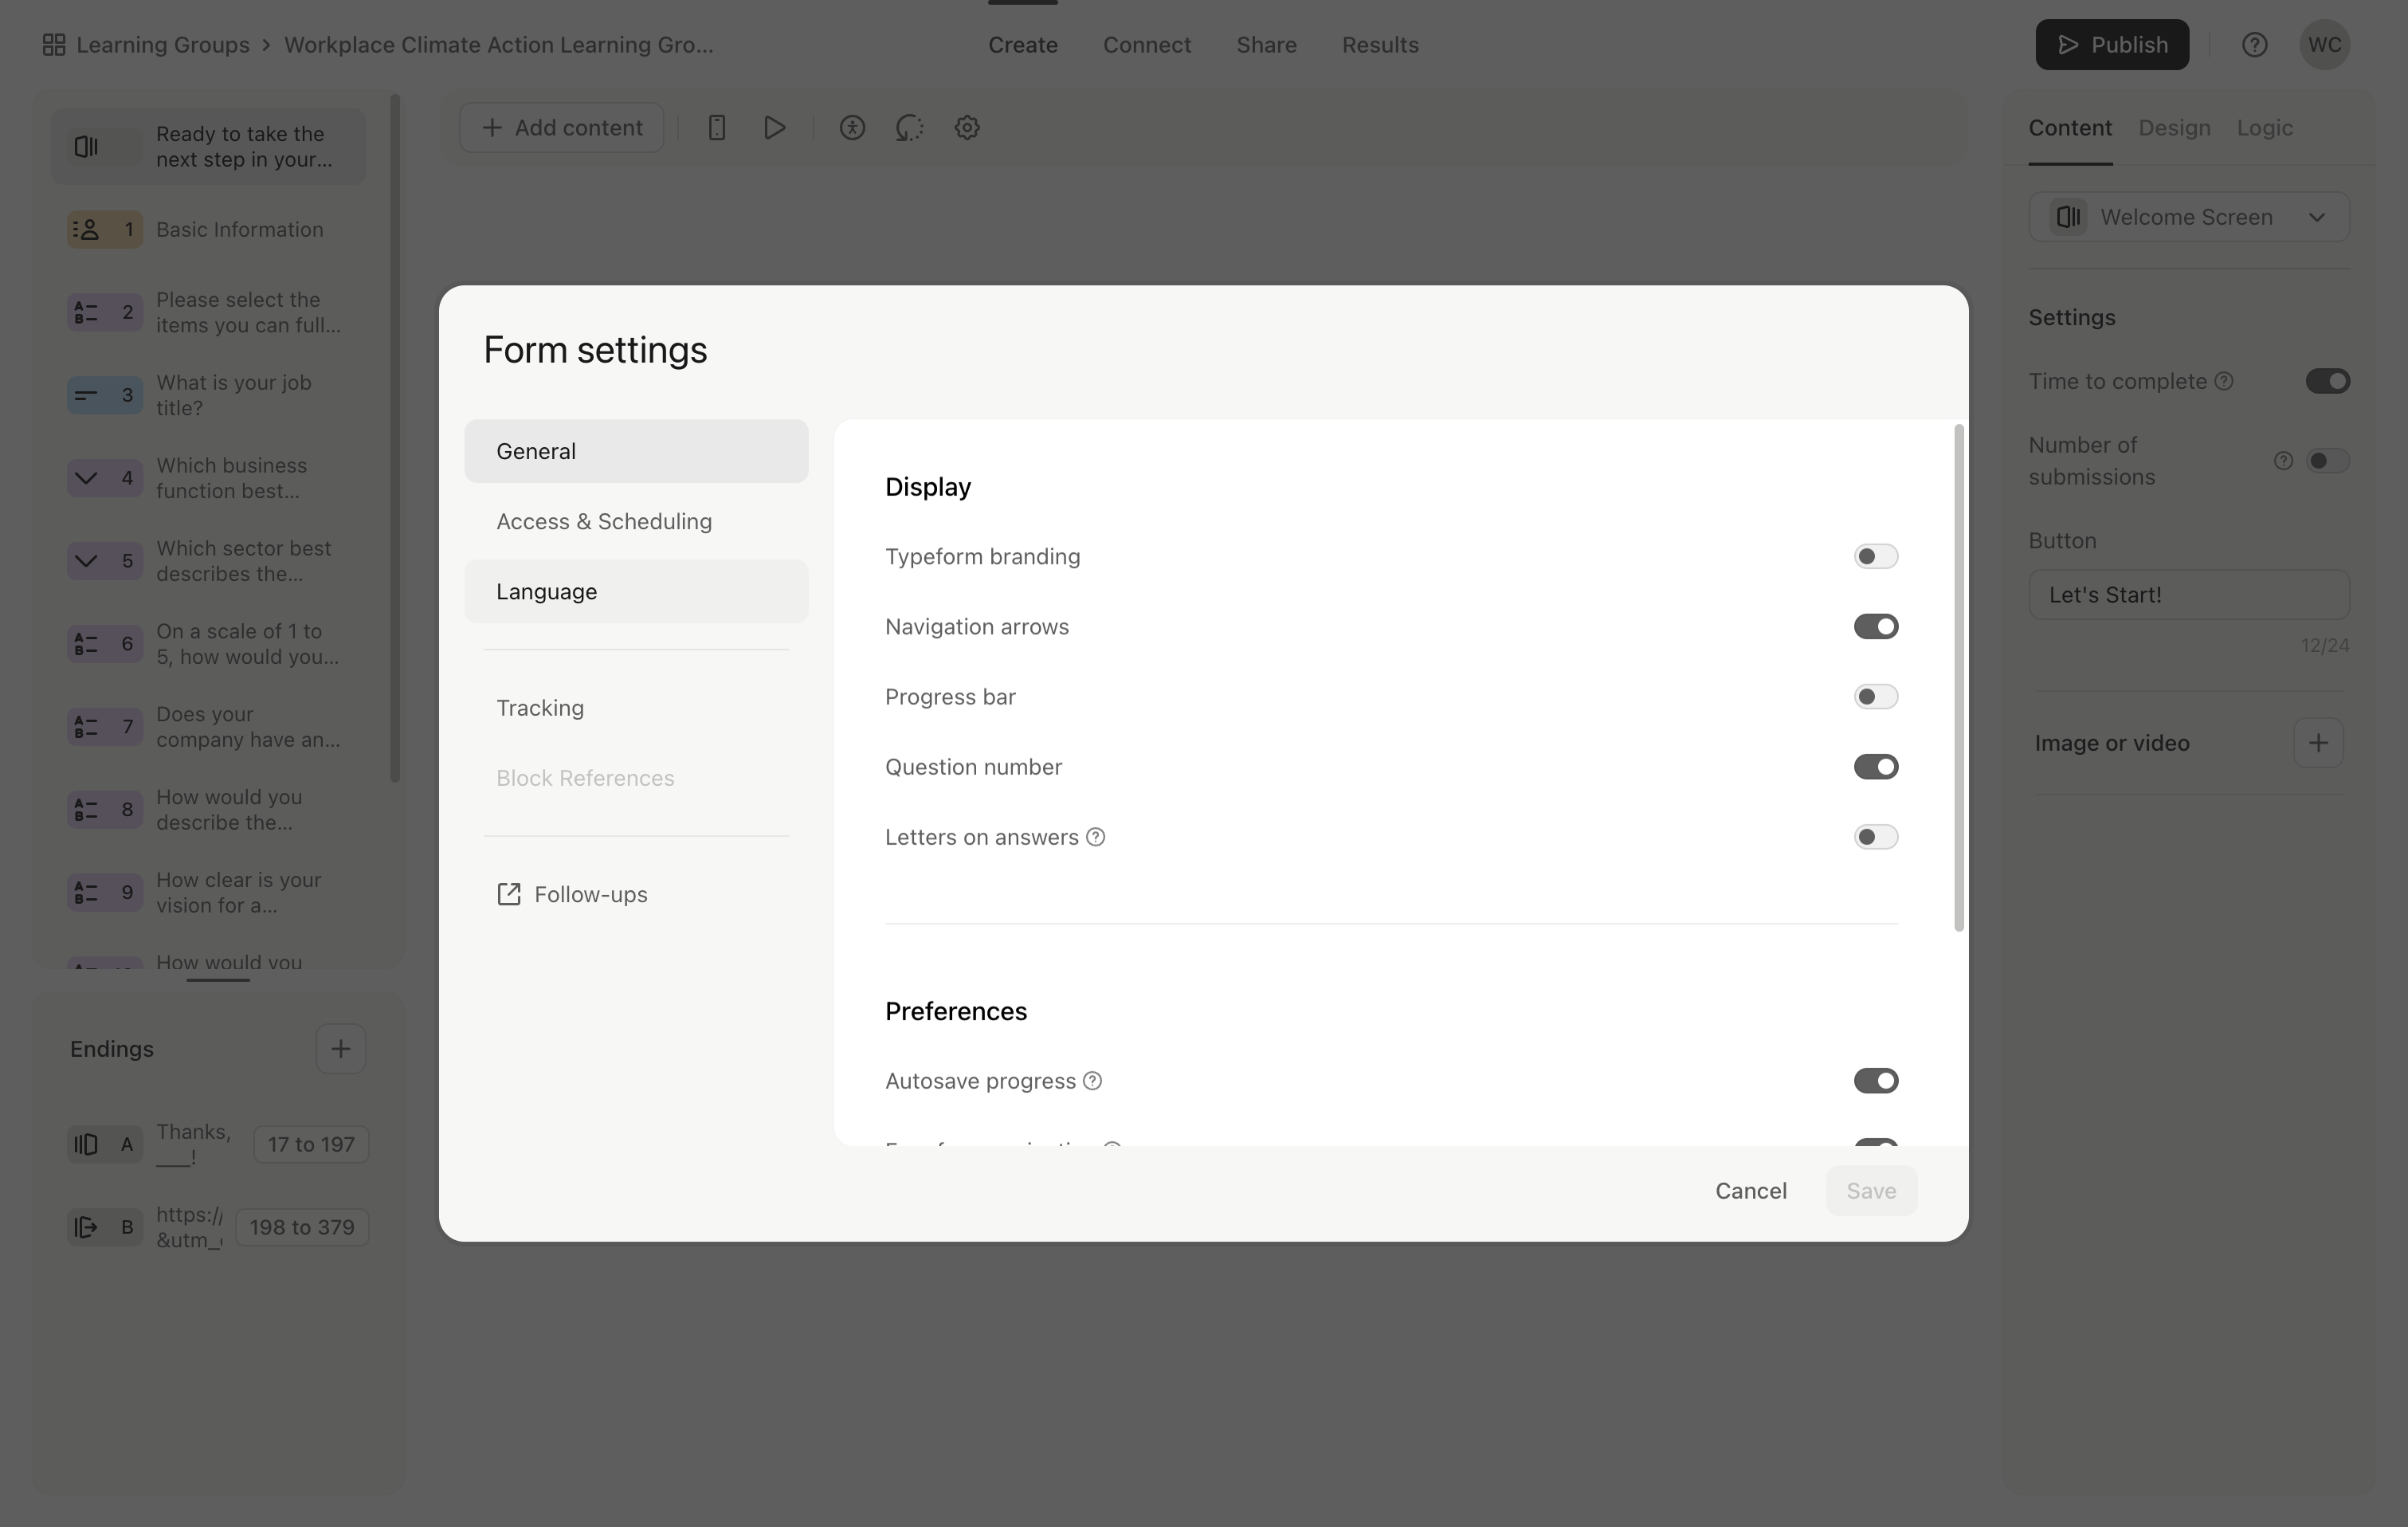The height and width of the screenshot is (1527, 2408).
Task: Open the settings gear icon in toolbar
Action: tap(967, 128)
